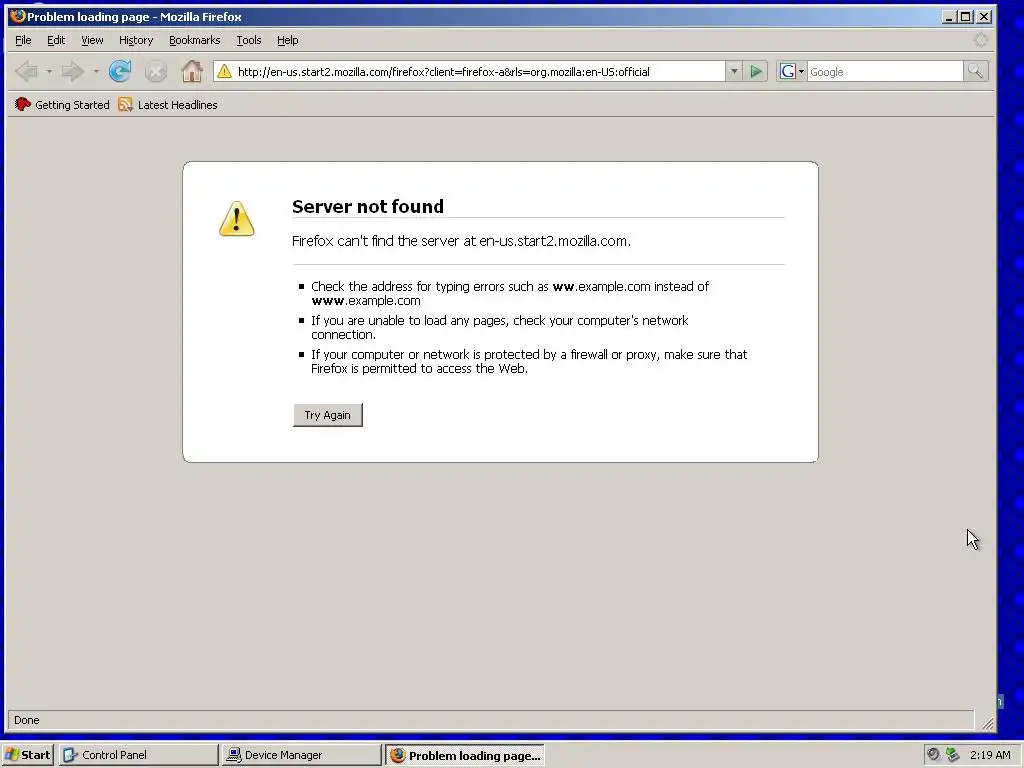This screenshot has height=768, width=1024.
Task: Open the Edit menu
Action: point(56,40)
